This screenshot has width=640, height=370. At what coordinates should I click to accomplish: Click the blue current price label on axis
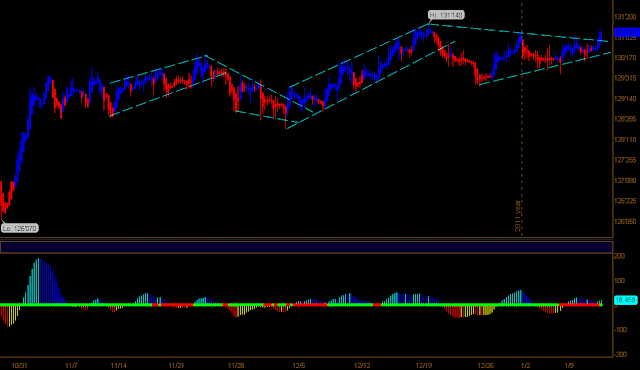626,32
